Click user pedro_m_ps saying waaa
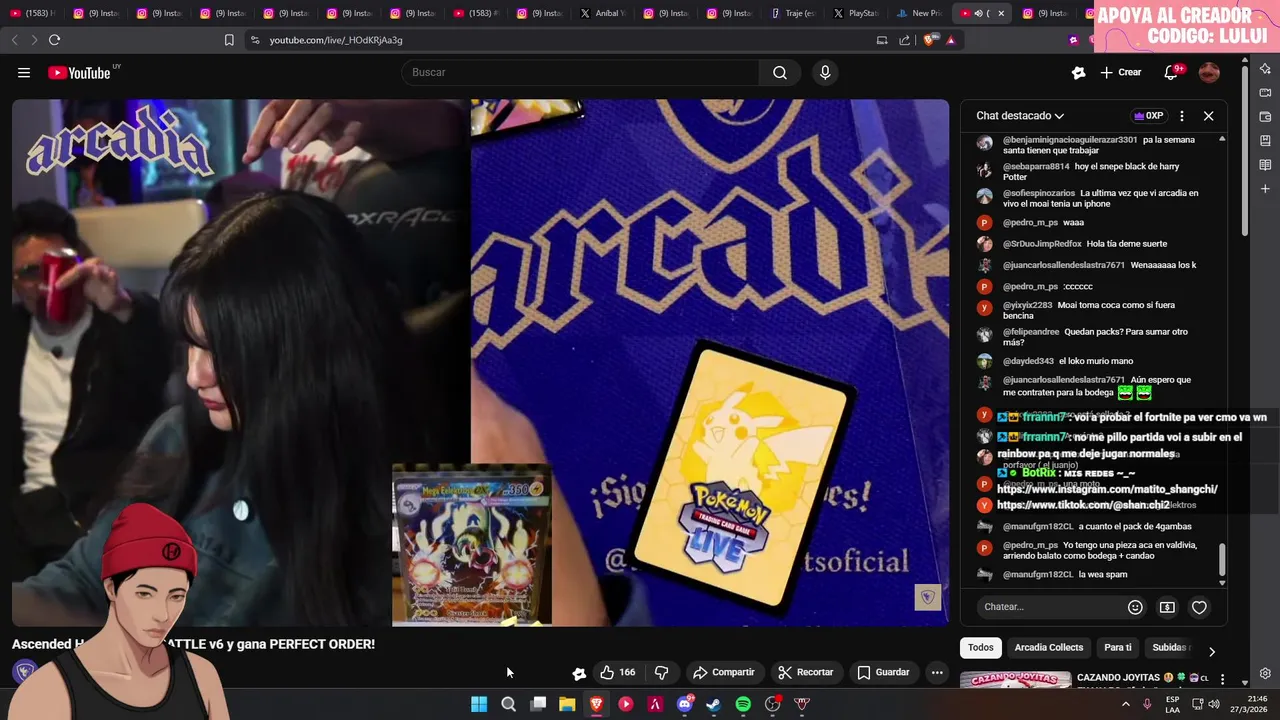The width and height of the screenshot is (1280, 720). (1030, 222)
